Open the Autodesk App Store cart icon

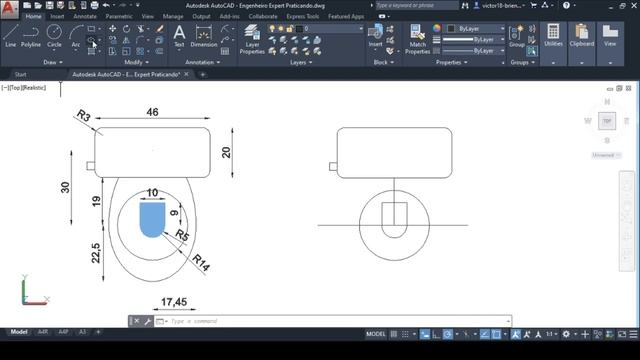click(x=533, y=5)
